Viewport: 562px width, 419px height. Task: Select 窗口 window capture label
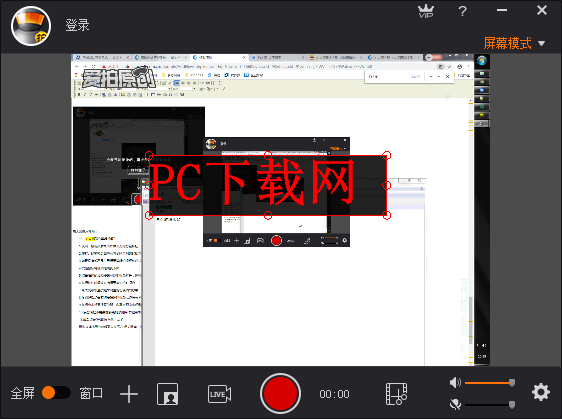click(91, 393)
